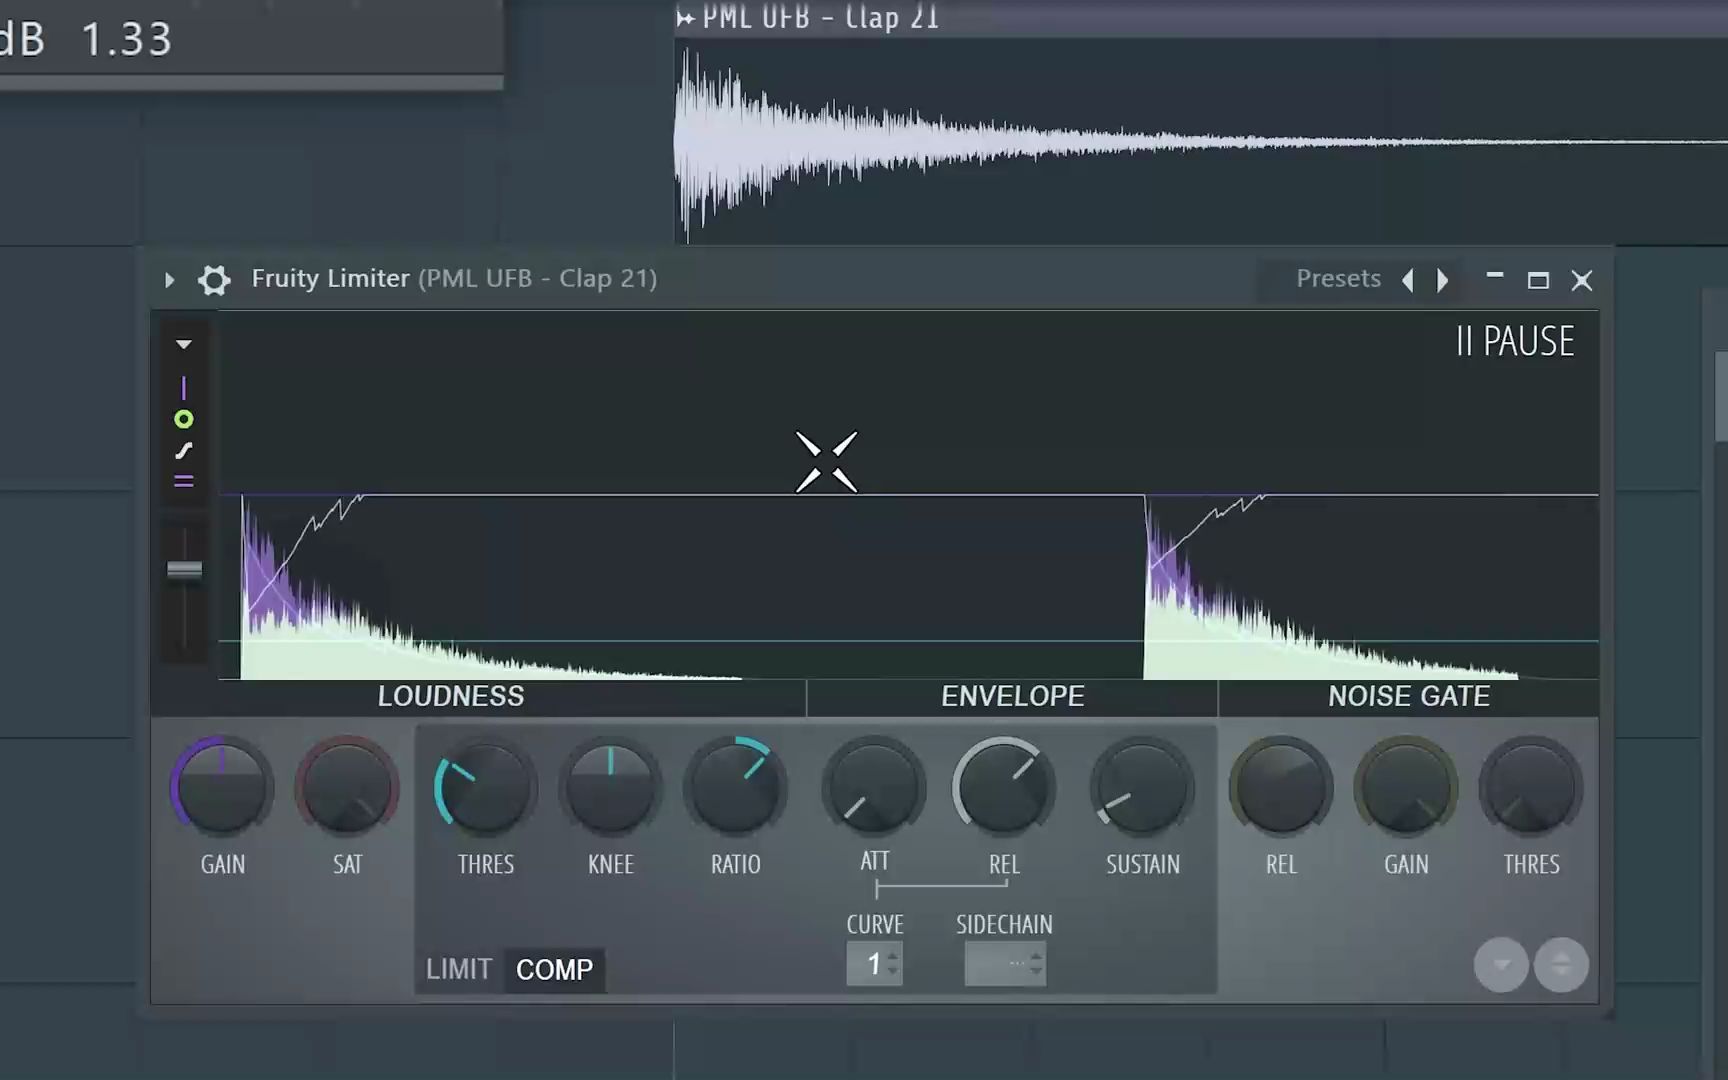Enable the SIDECHAIN selector

point(1004,963)
